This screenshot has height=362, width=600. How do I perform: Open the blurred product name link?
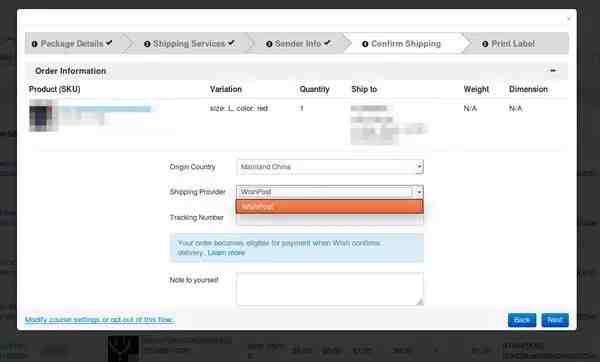[x=106, y=109]
